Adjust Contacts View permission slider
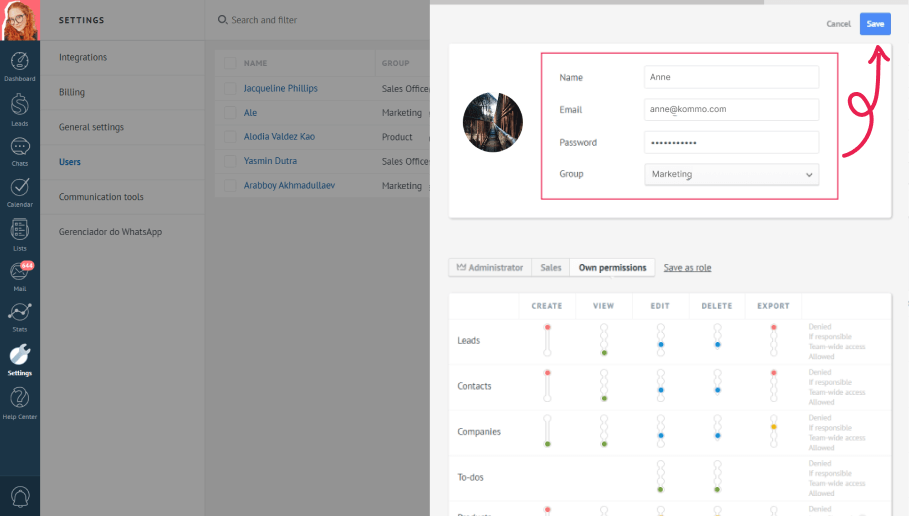The image size is (909, 516). pyautogui.click(x=604, y=386)
